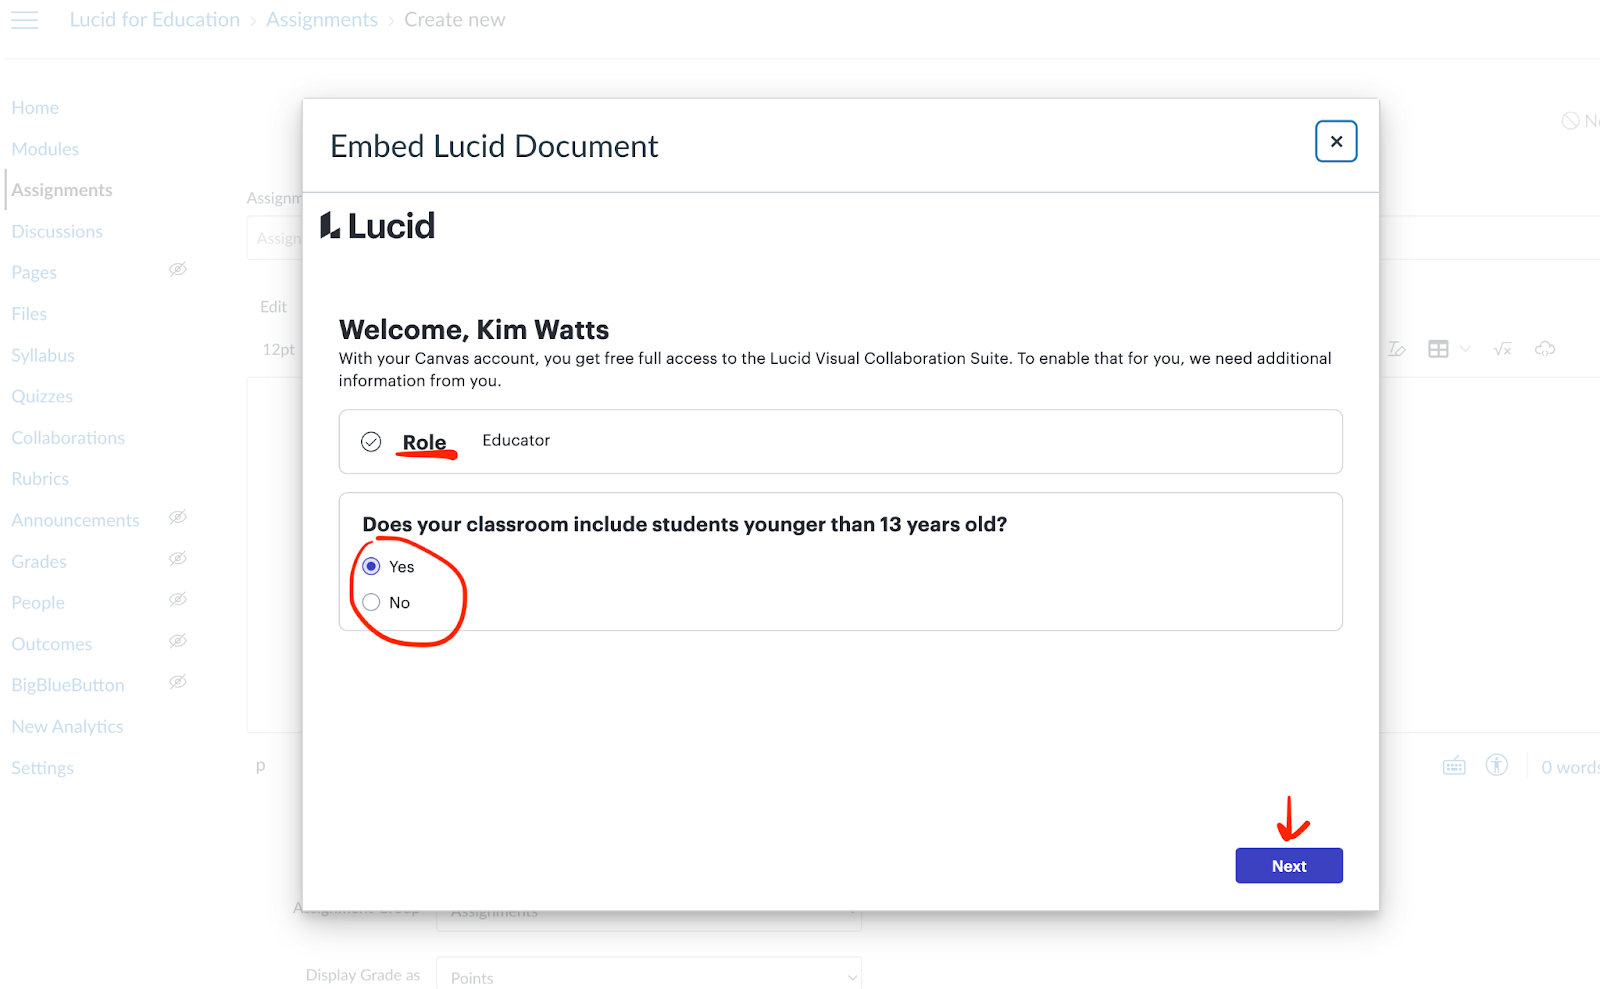Select the No radio button
This screenshot has width=1600, height=989.
pyautogui.click(x=371, y=602)
